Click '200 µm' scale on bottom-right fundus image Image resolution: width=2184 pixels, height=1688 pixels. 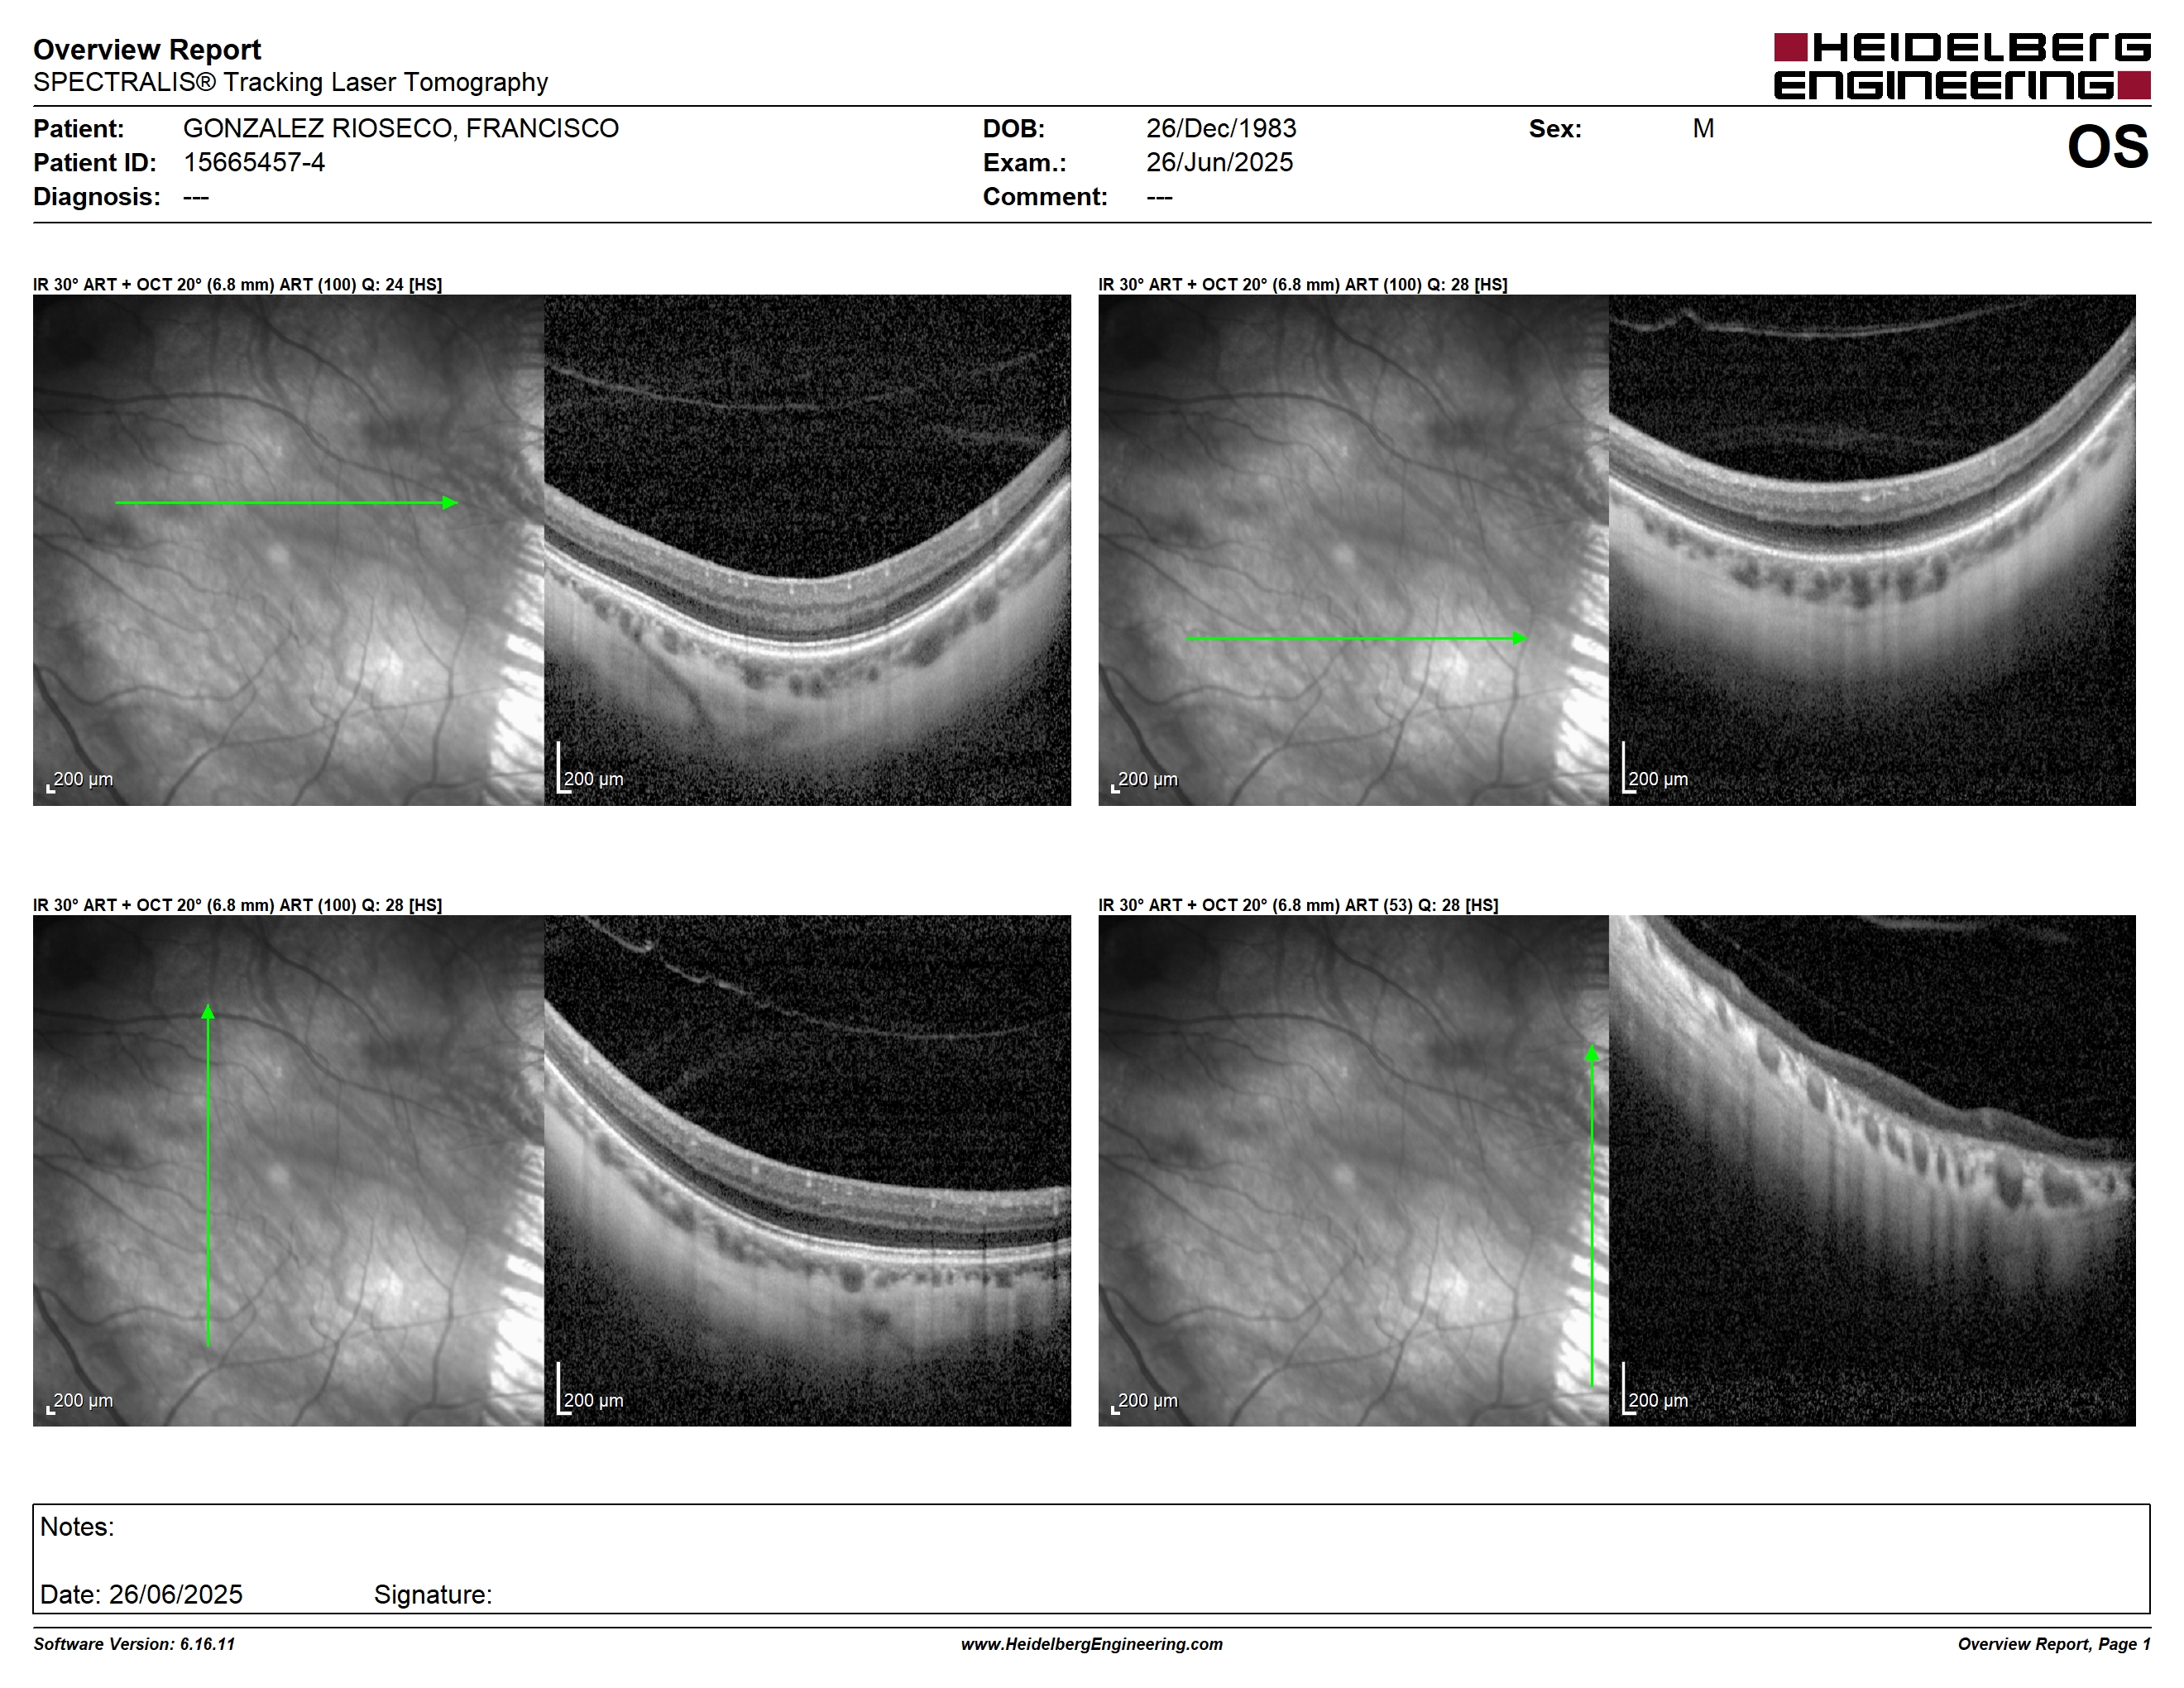click(1147, 1400)
